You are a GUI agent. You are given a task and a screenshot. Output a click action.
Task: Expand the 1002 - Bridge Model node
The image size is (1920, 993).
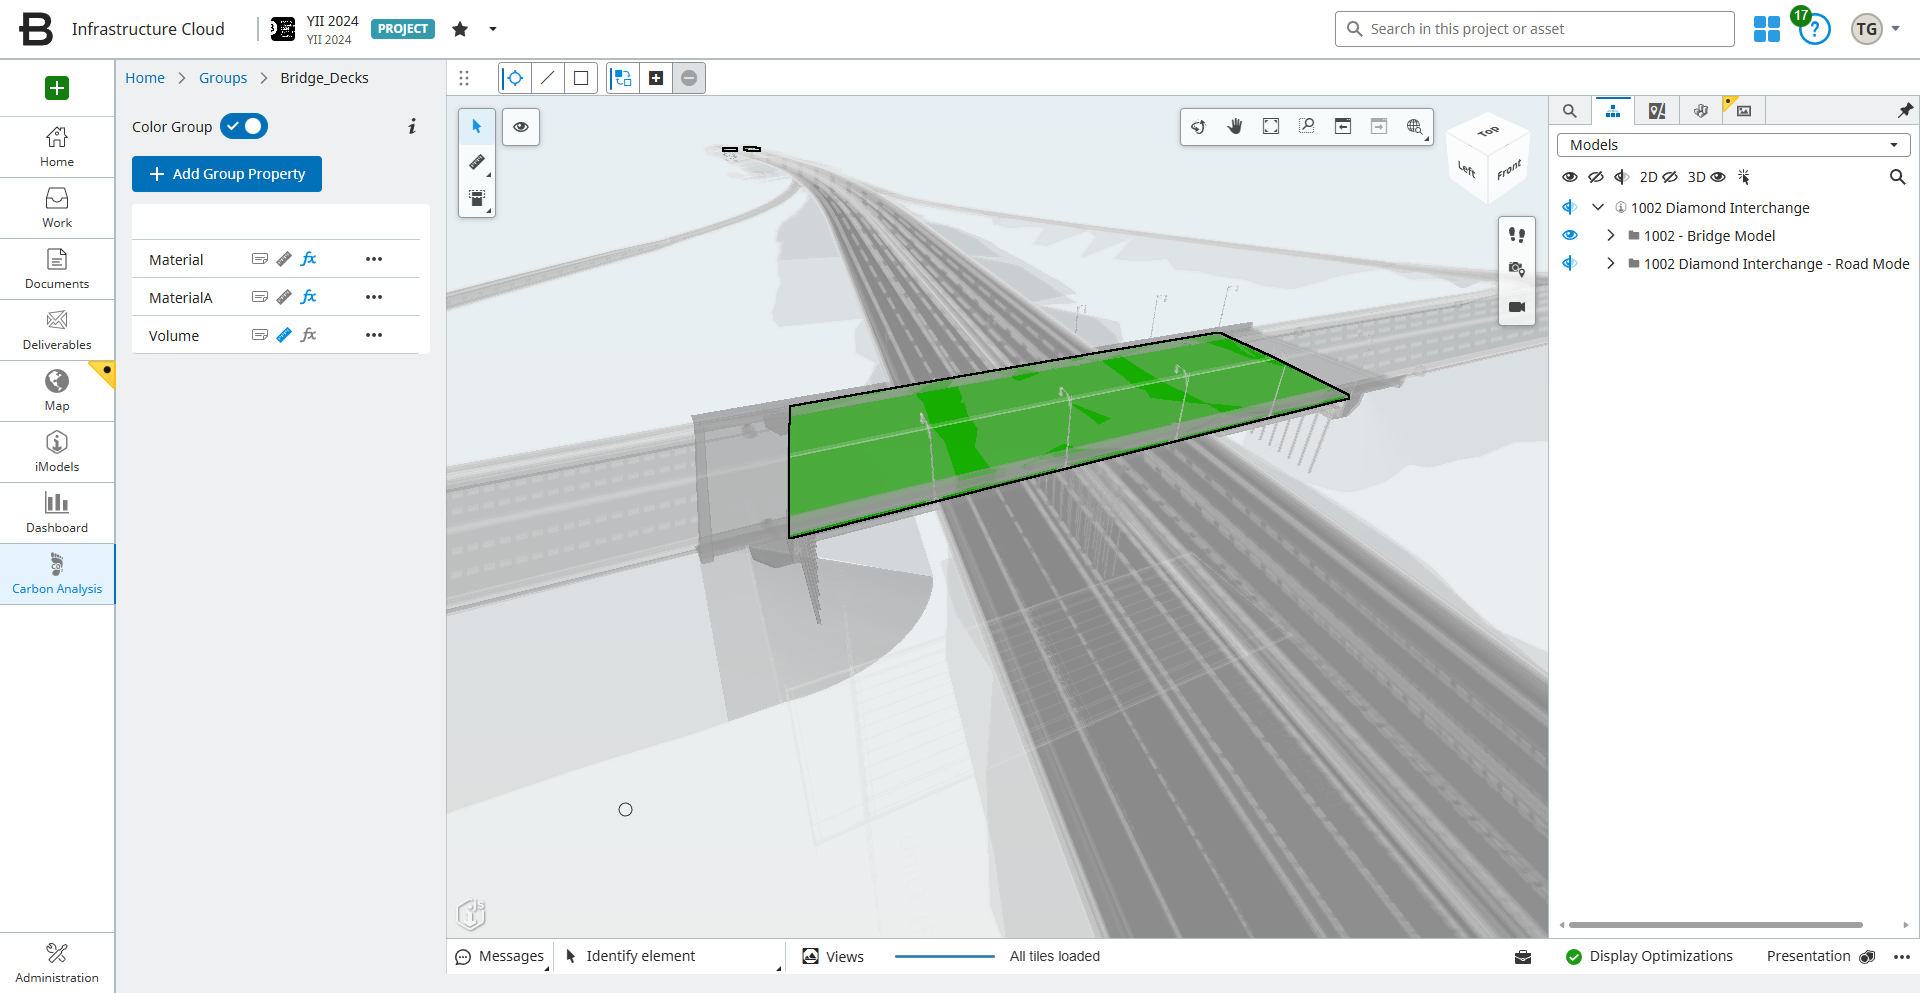click(1610, 236)
